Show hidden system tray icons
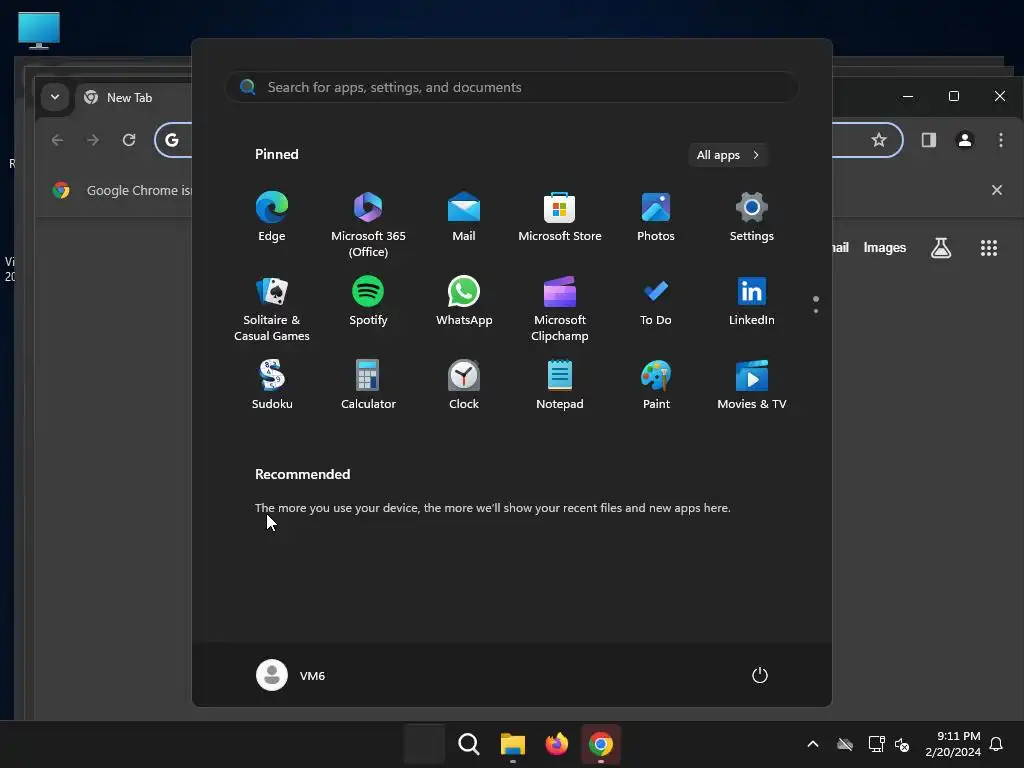Screen dimensions: 1024x768 click(813, 744)
